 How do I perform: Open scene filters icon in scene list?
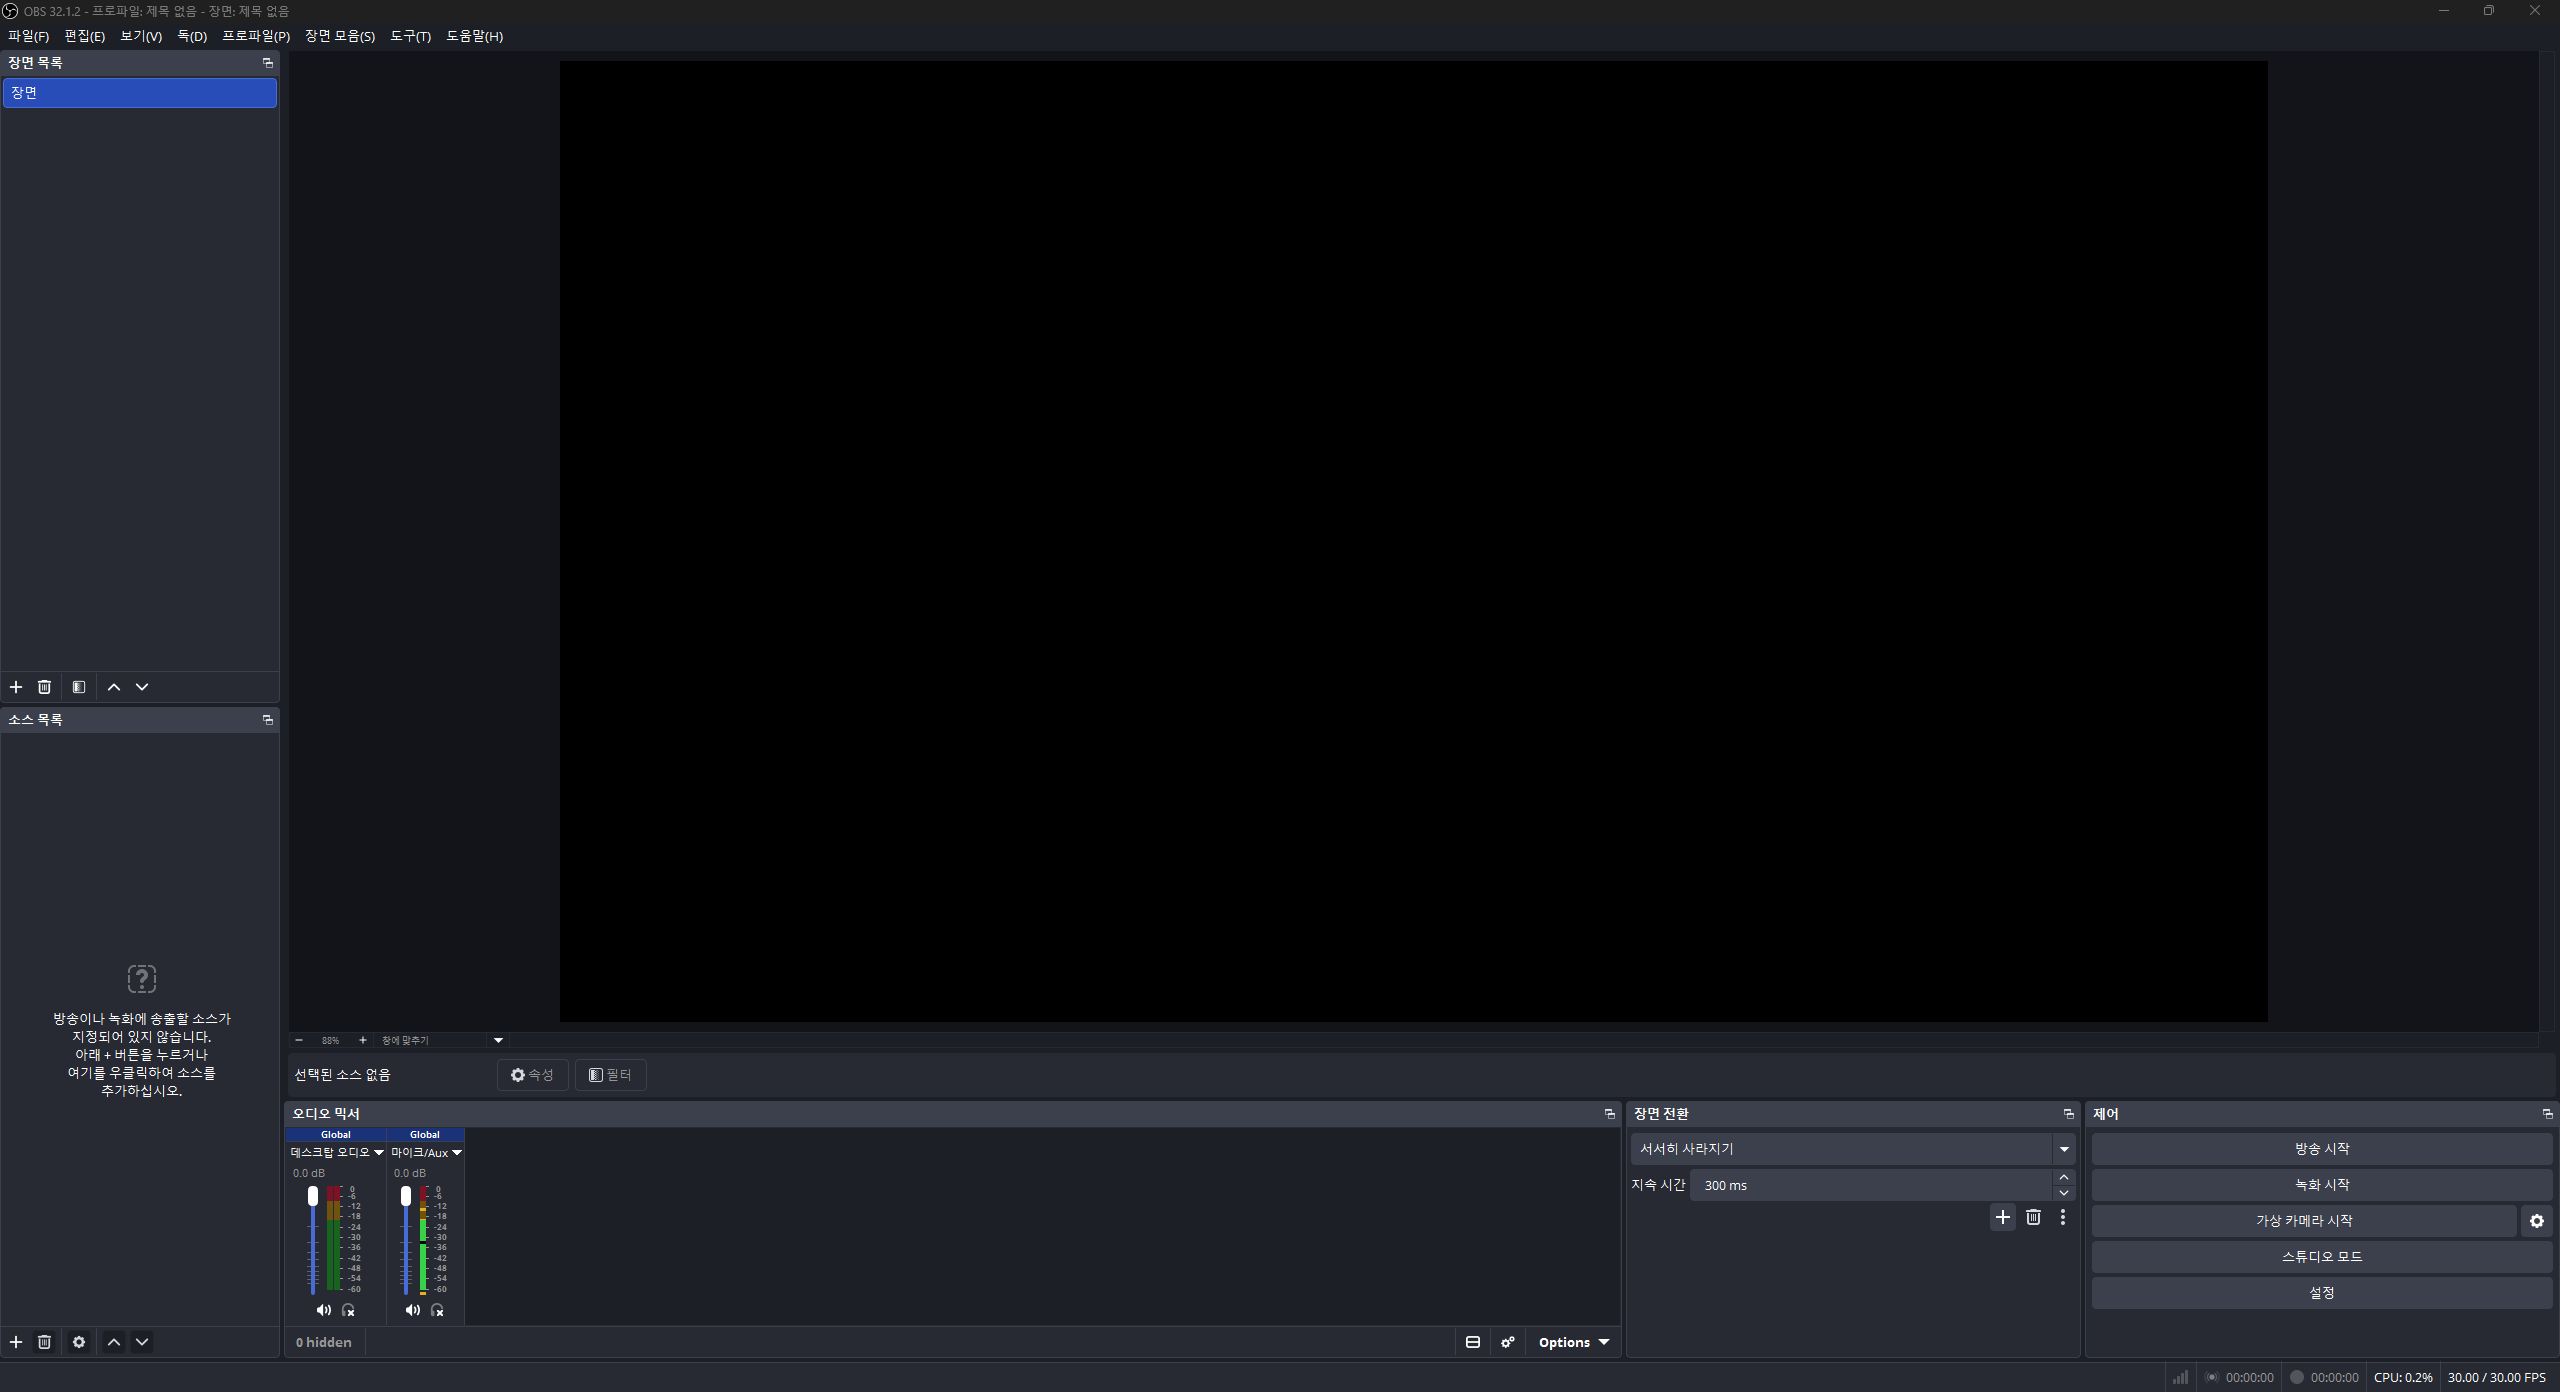coord(79,687)
